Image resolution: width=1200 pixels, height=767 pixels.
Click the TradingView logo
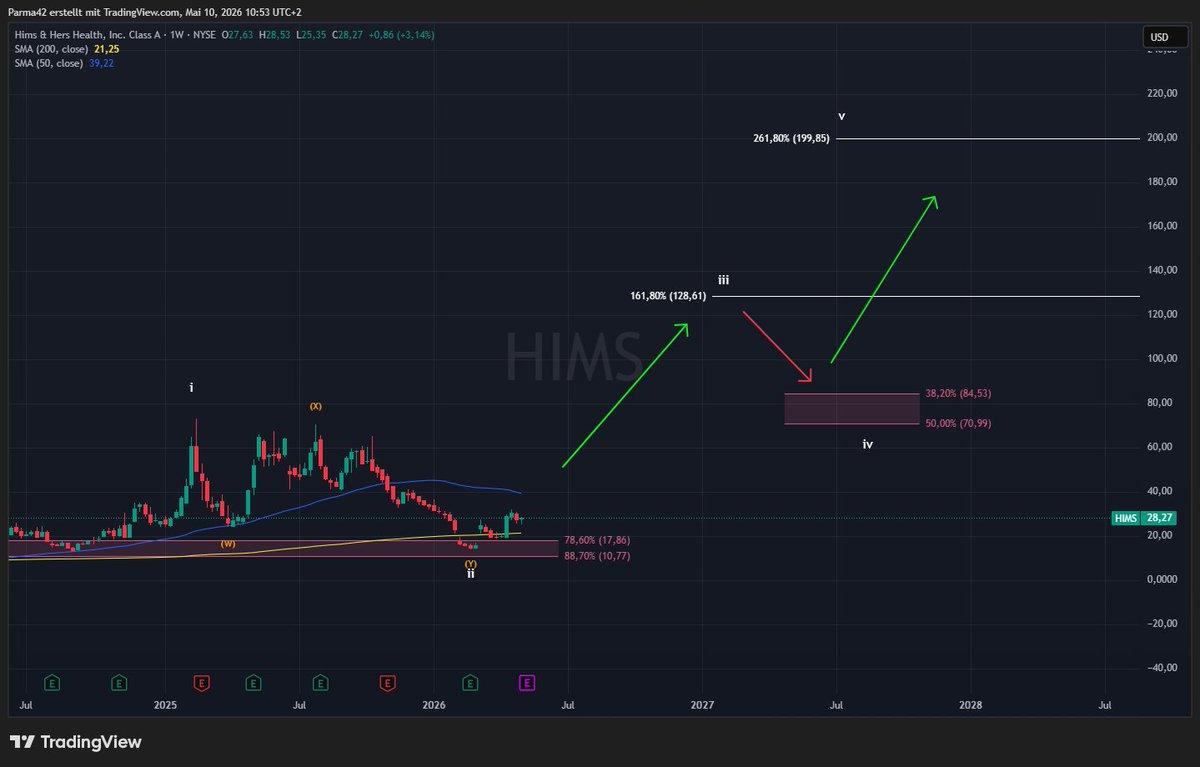click(76, 742)
